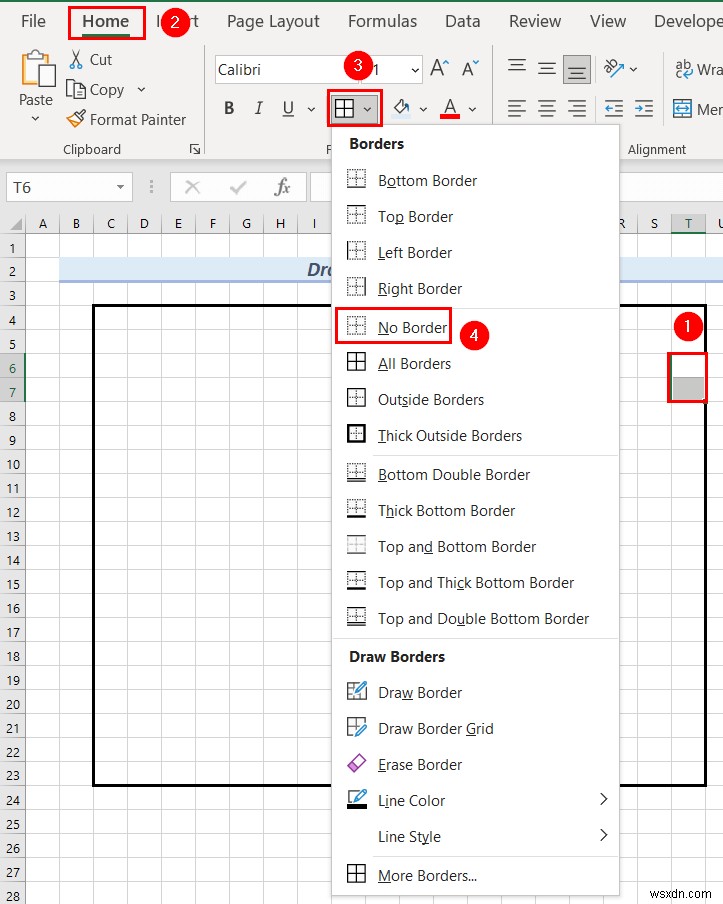The width and height of the screenshot is (723, 904).
Task: Open More Borders dialog
Action: tap(475, 876)
